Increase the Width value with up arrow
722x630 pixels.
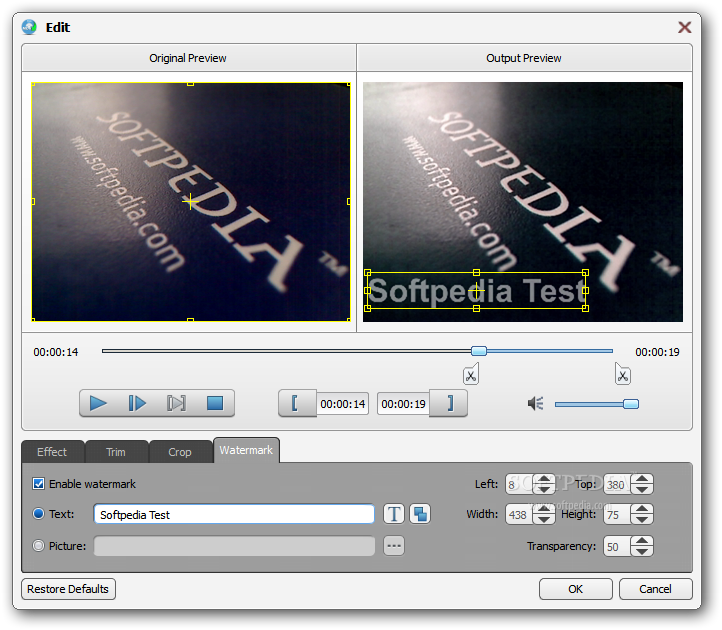click(x=544, y=509)
